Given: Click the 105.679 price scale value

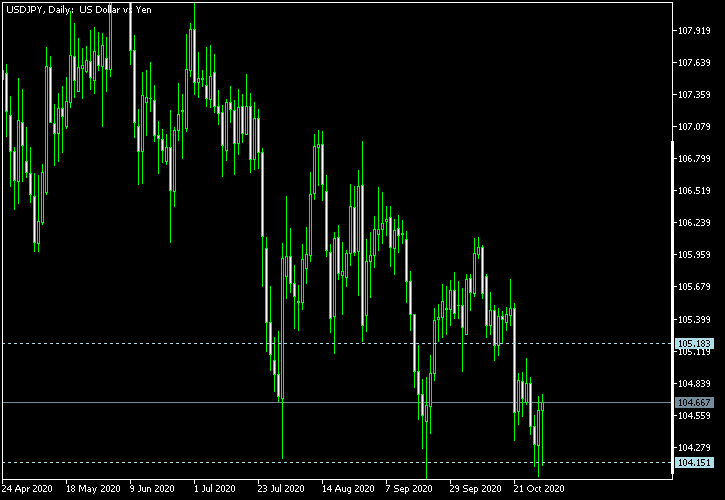Looking at the screenshot, I should tap(694, 287).
